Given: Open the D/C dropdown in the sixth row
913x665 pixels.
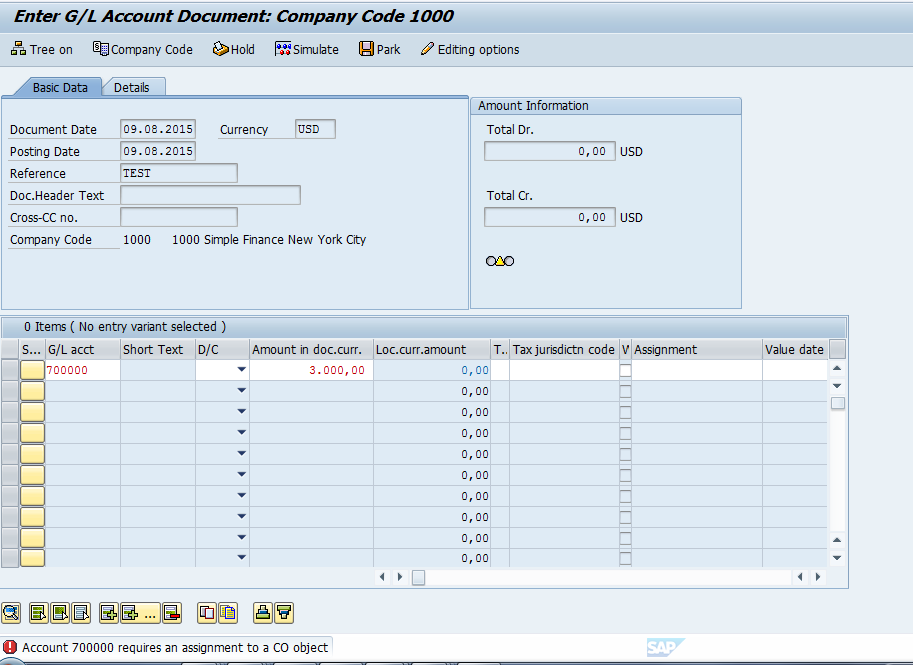Looking at the screenshot, I should click(x=242, y=475).
